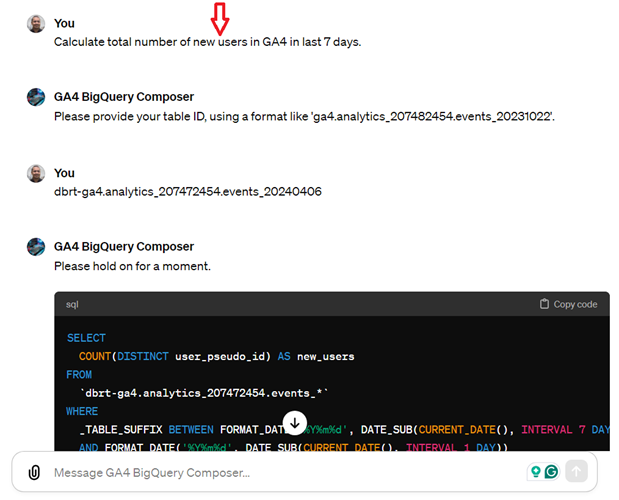
Task: Click the first GA4 BigQuery Composer avatar
Action: [x=36, y=97]
